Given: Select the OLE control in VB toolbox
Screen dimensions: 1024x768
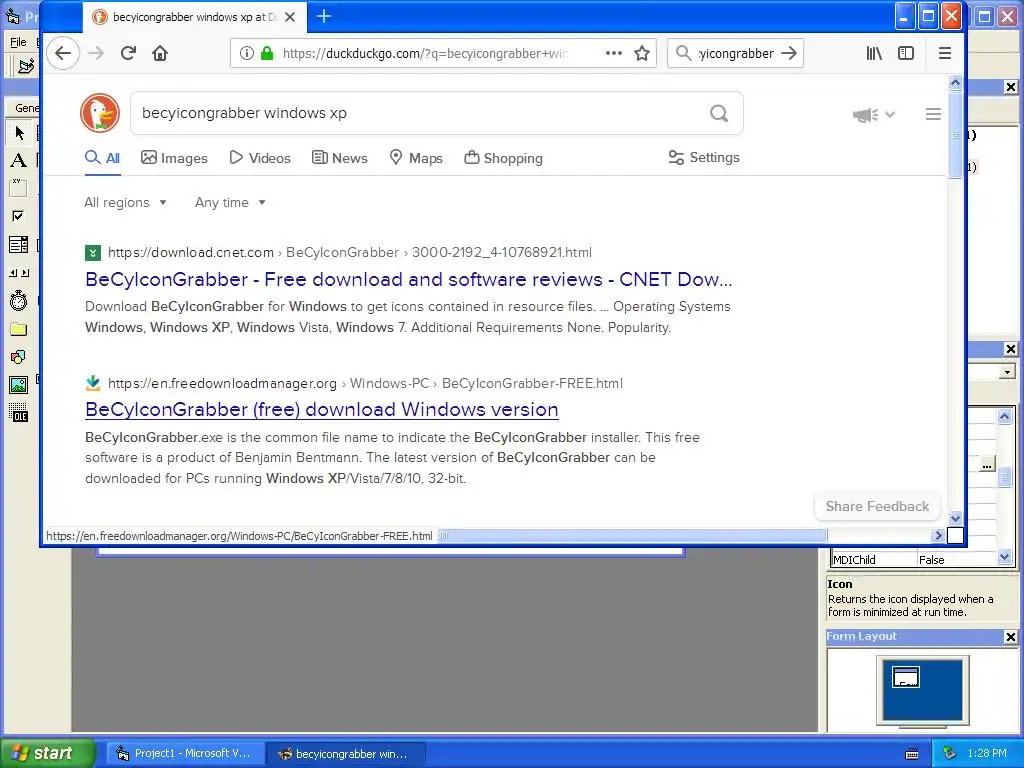Looking at the screenshot, I should click(x=18, y=413).
